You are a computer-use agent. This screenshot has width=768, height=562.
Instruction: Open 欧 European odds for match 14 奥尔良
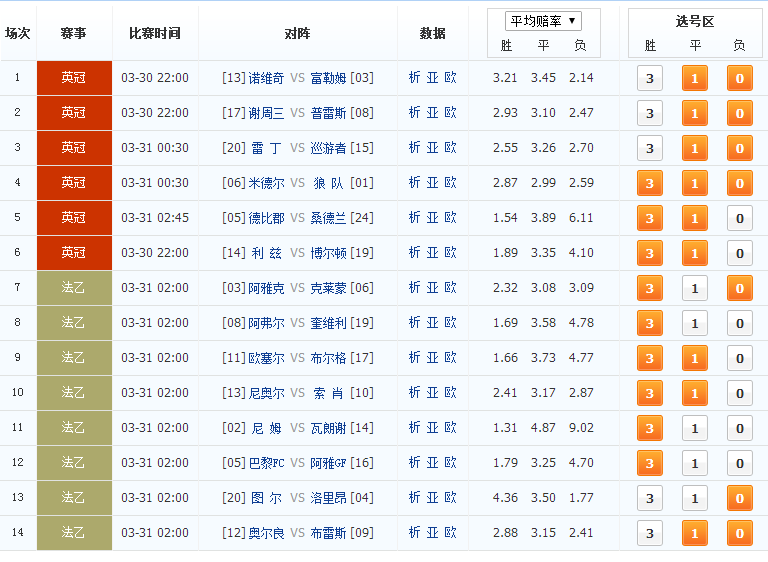[451, 533]
